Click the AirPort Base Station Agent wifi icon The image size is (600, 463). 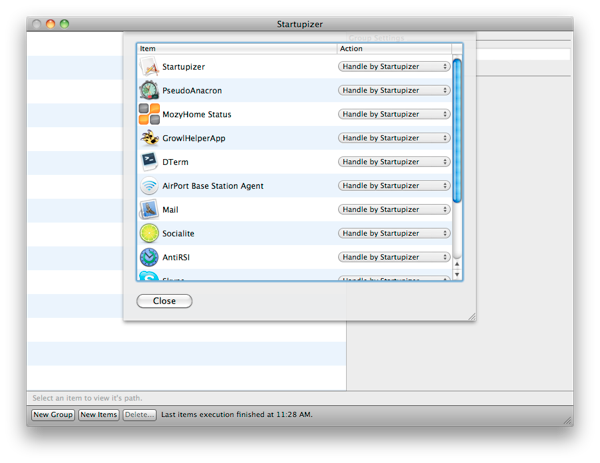[149, 186]
